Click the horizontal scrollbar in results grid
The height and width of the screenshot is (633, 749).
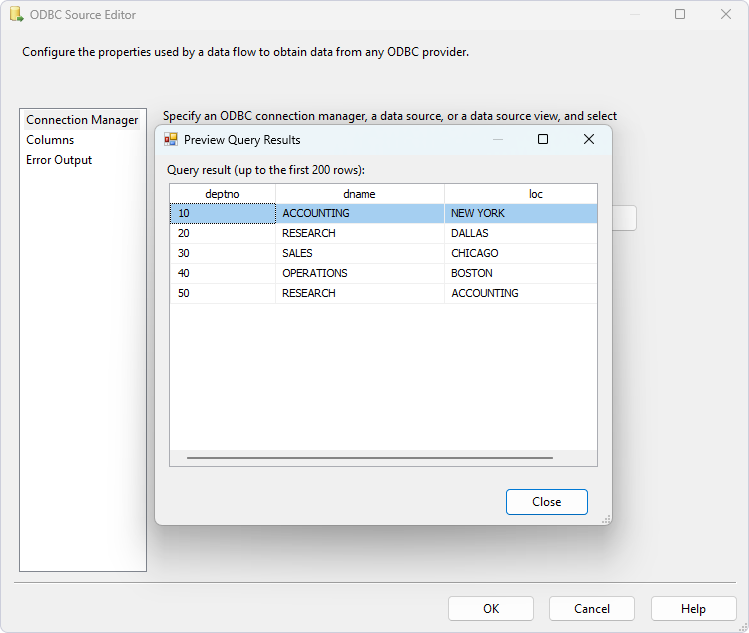(369, 458)
